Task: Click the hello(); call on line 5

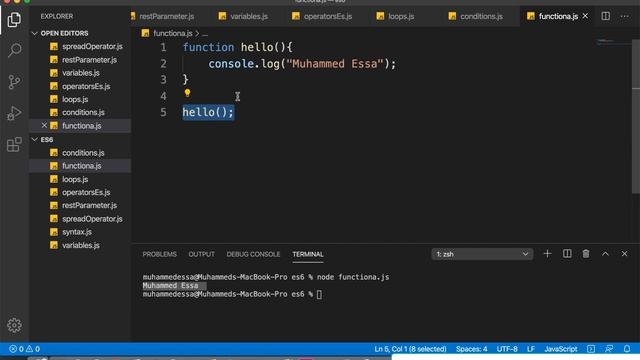Action: (x=208, y=112)
